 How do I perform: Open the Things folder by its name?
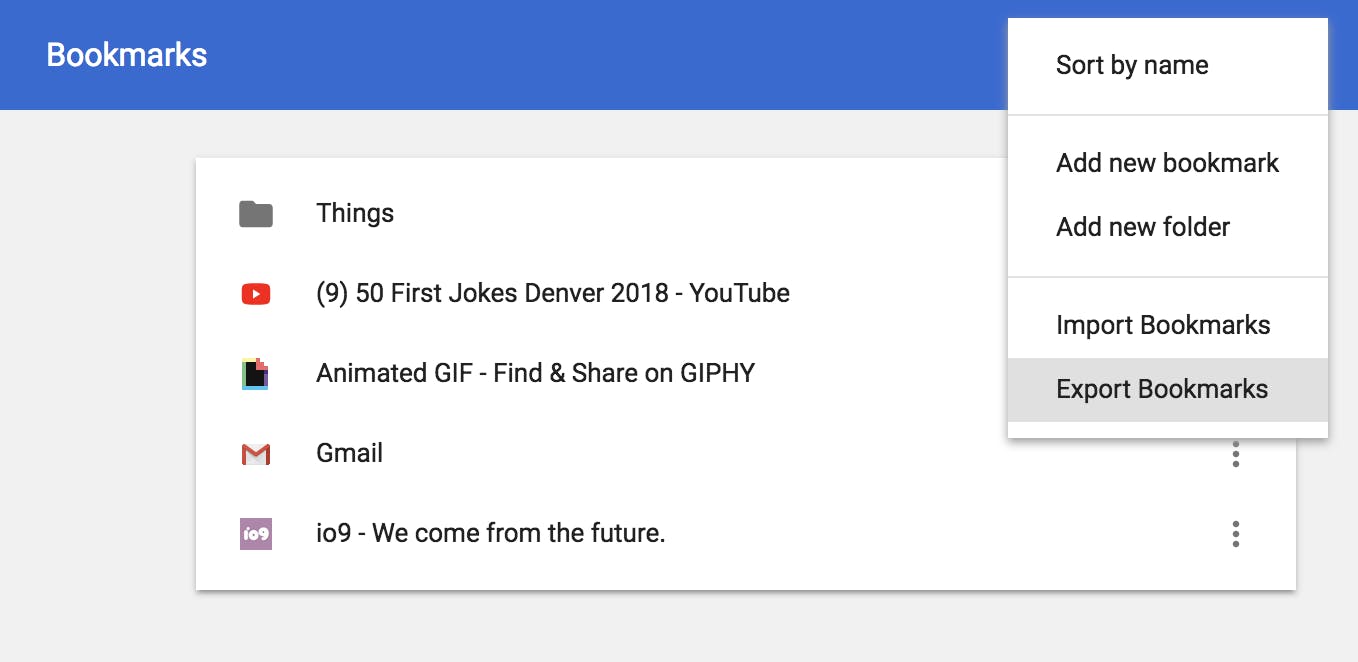(x=355, y=213)
